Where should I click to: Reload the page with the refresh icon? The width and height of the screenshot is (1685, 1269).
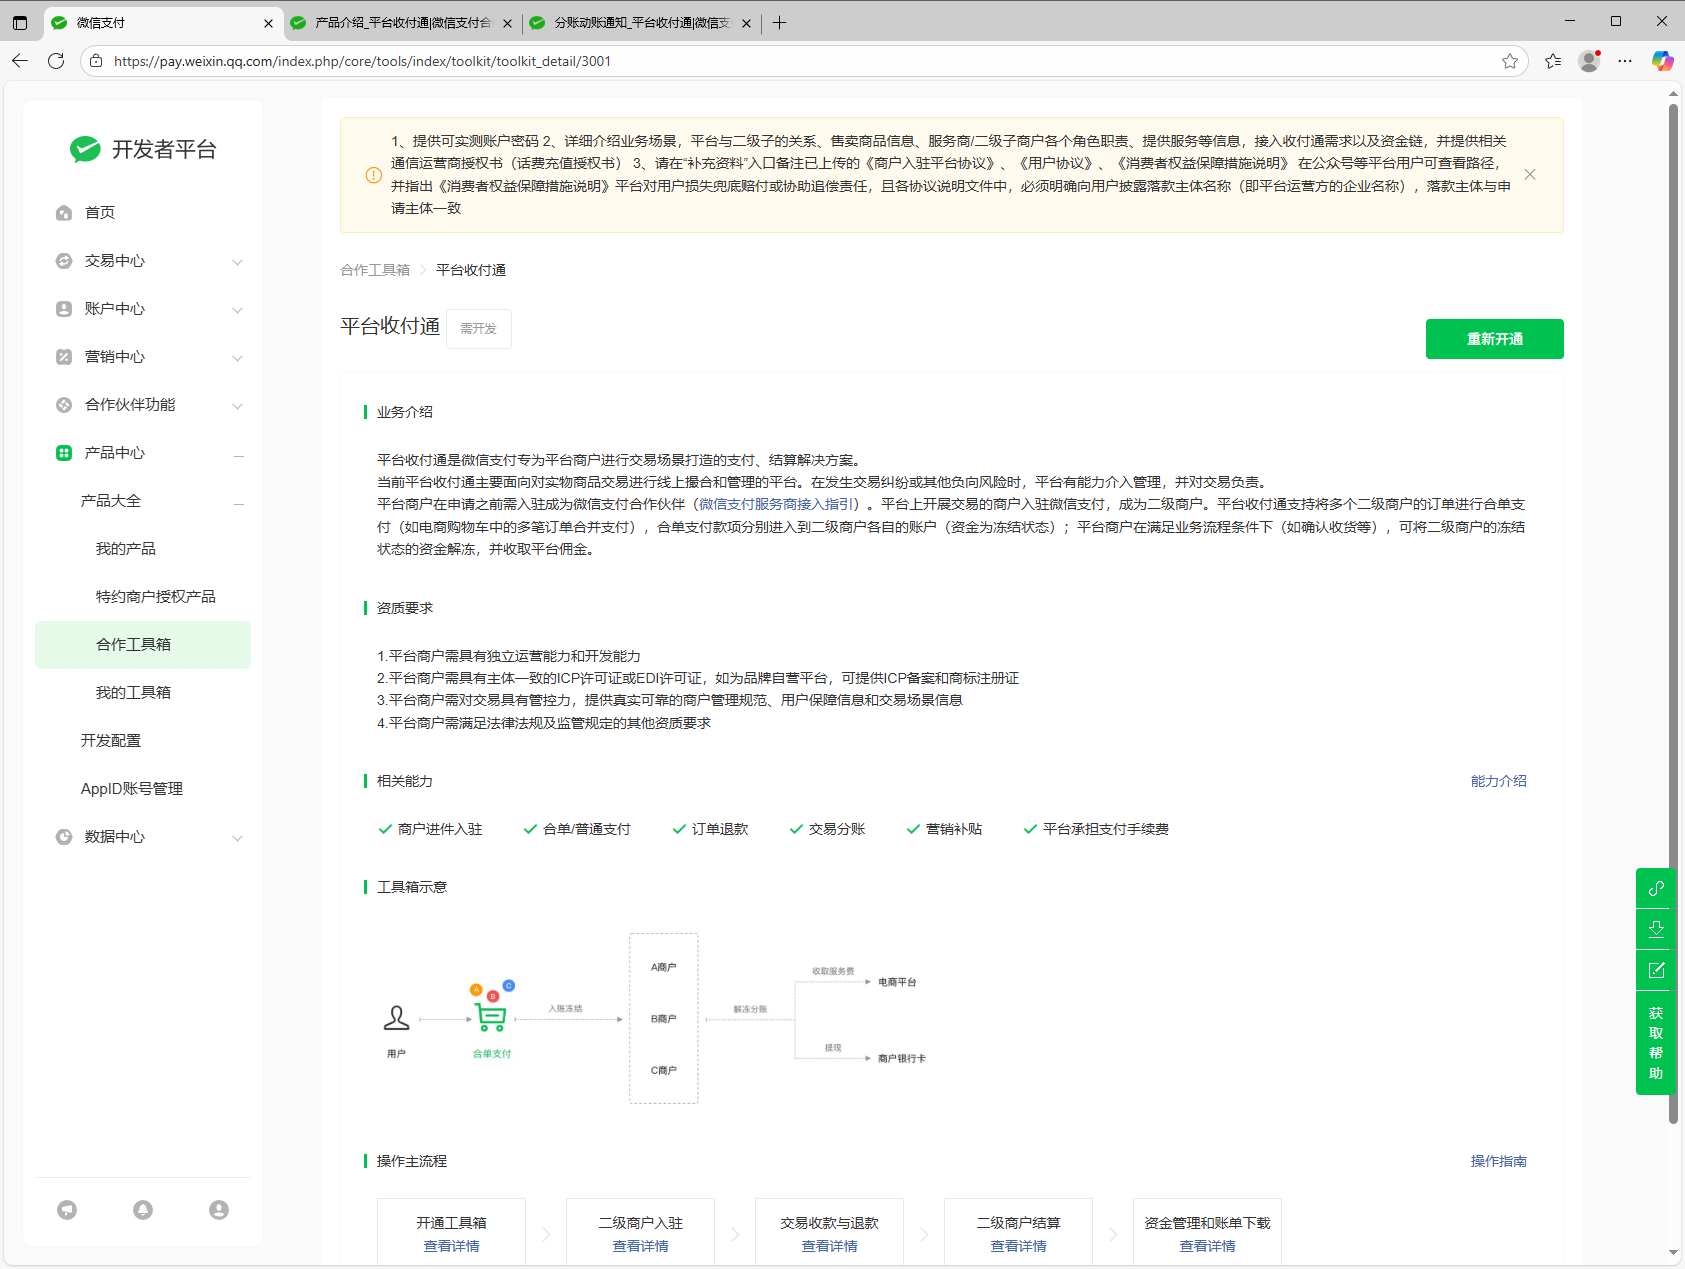(56, 61)
